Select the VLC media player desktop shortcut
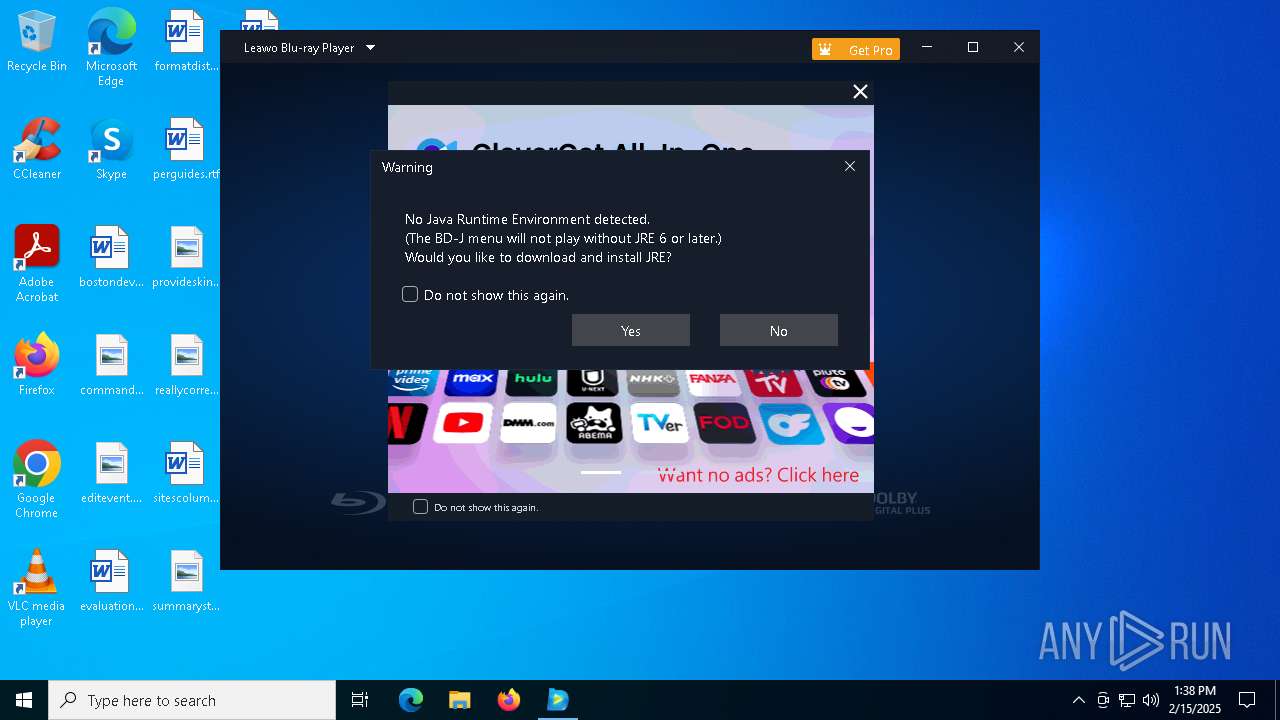 pyautogui.click(x=37, y=588)
